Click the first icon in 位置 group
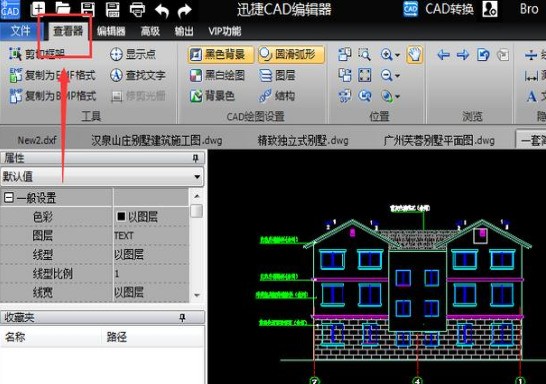This screenshot has width=546, height=384. pyautogui.click(x=344, y=54)
